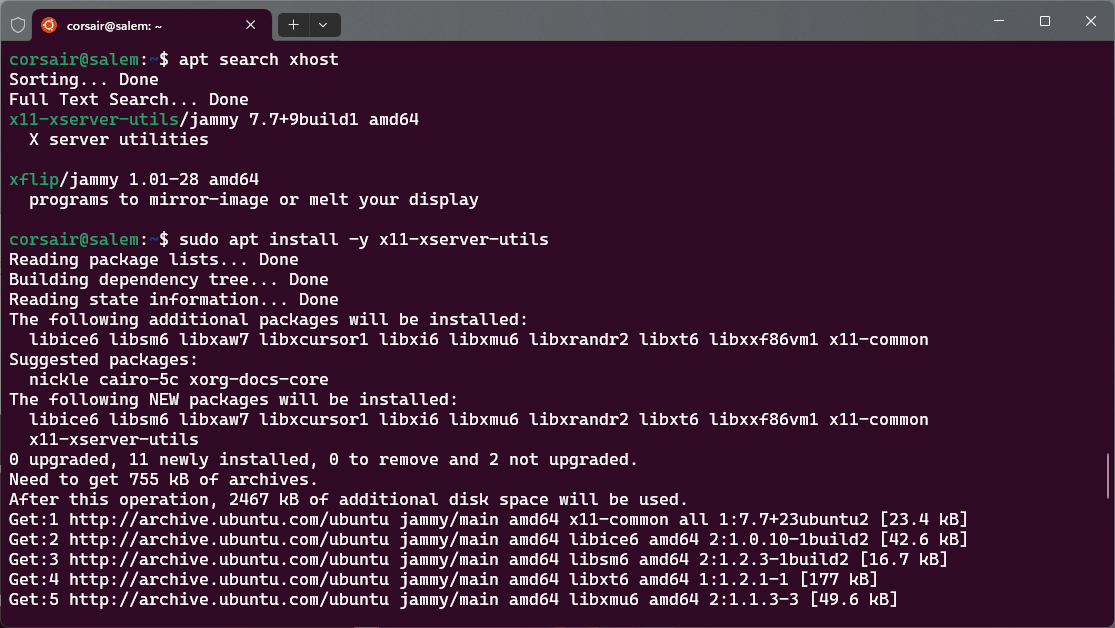Click the maximize icon in the title bar
This screenshot has width=1115, height=628.
point(1043,21)
